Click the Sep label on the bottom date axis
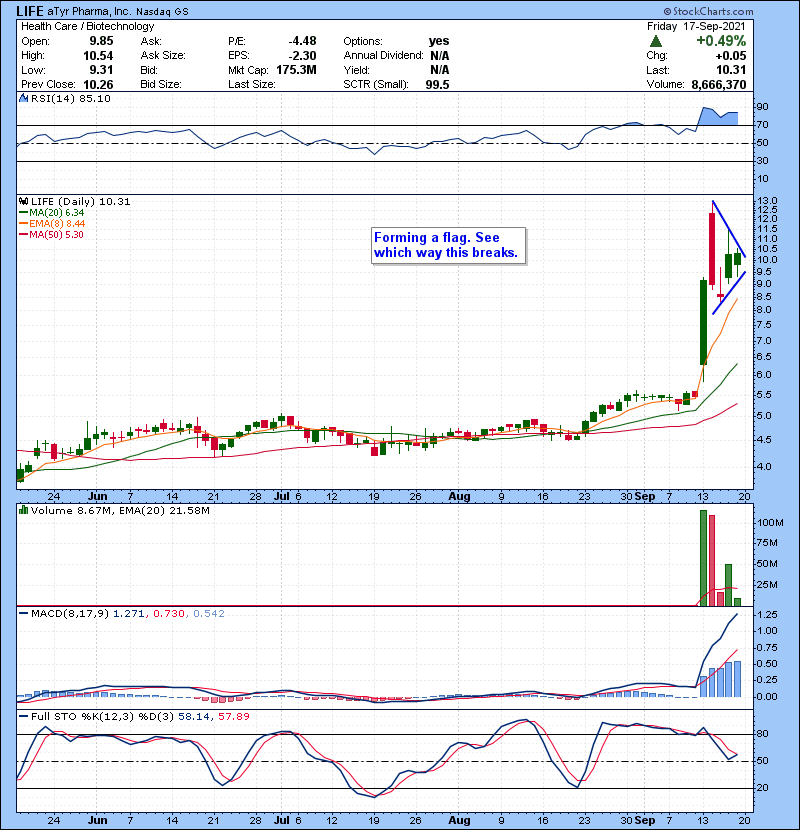The image size is (800, 830). [x=645, y=820]
